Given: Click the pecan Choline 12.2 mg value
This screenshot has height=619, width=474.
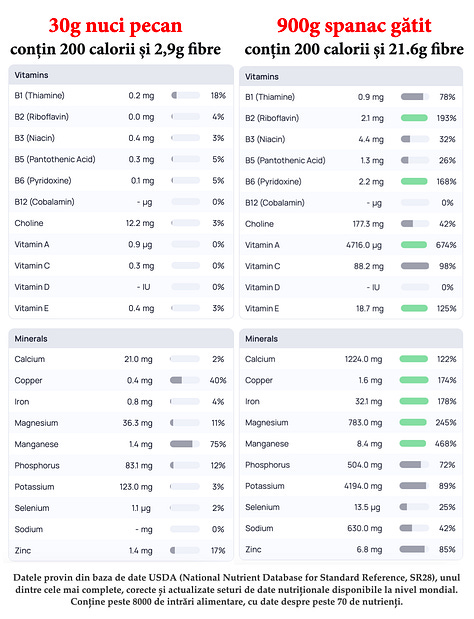Looking at the screenshot, I should point(140,223).
